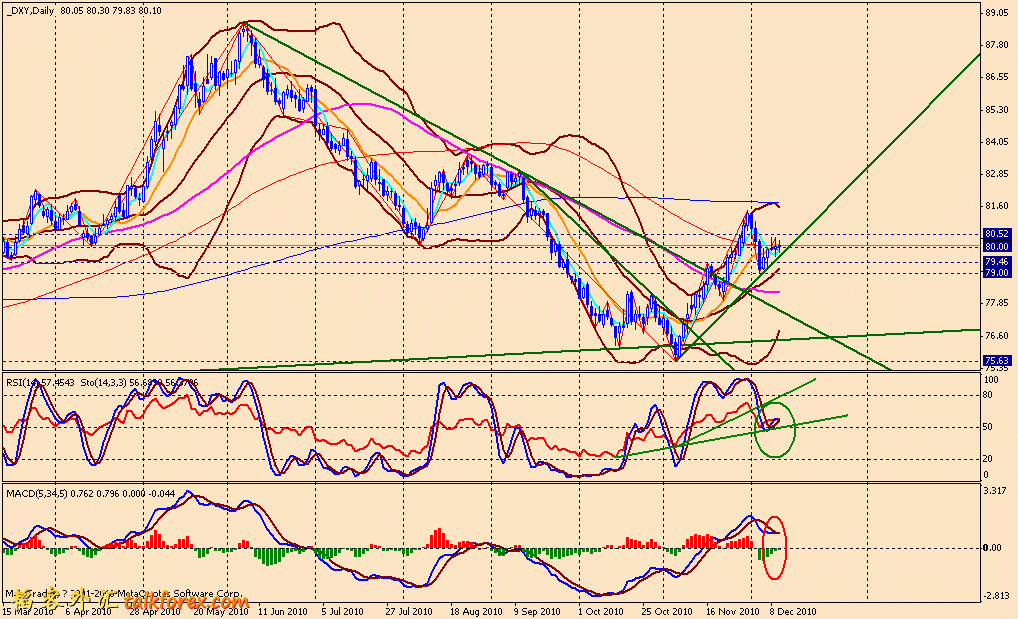Click the _DXY,Daily chart title text
This screenshot has height=619, width=1018.
pos(31,11)
